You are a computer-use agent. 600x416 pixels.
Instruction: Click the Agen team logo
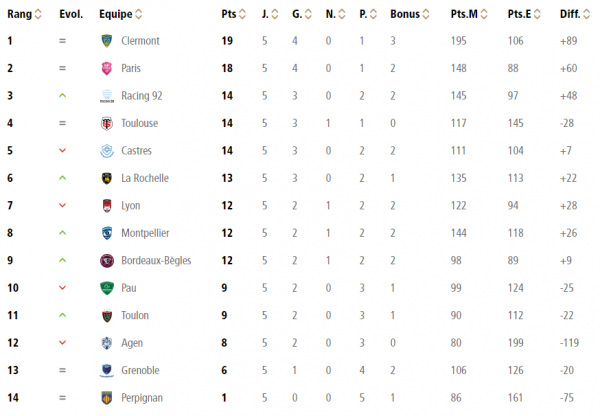point(107,342)
